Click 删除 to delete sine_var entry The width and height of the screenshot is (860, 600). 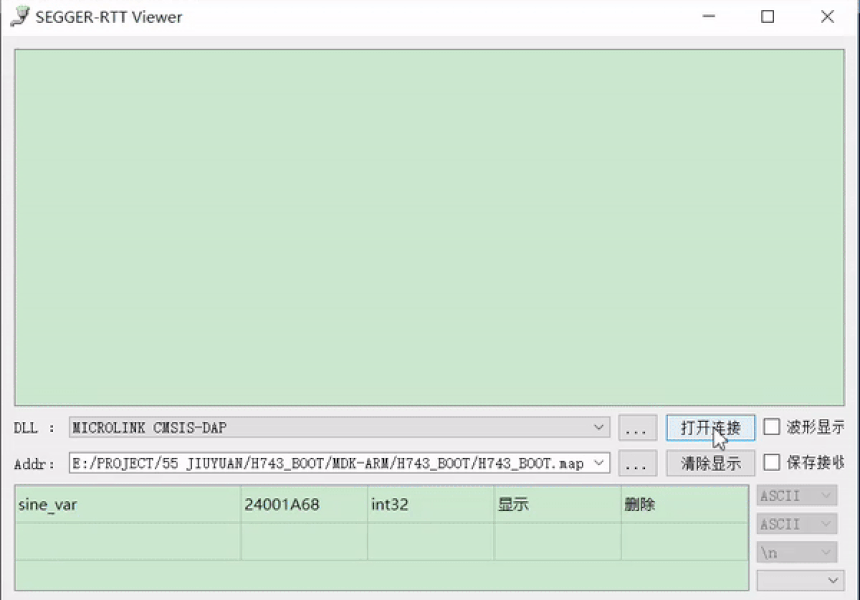pyautogui.click(x=640, y=504)
